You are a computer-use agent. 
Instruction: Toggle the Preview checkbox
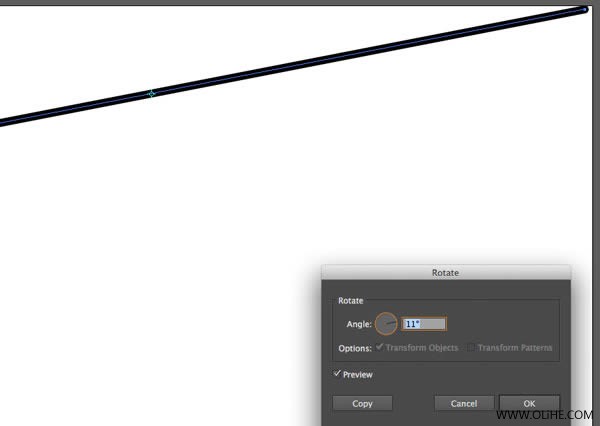coord(337,374)
